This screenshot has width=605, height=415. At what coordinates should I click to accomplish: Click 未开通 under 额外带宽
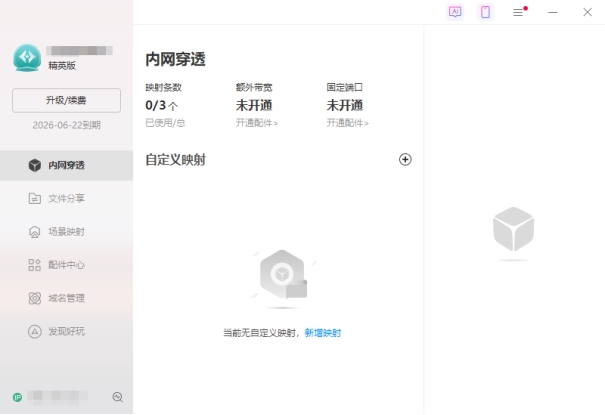254,105
